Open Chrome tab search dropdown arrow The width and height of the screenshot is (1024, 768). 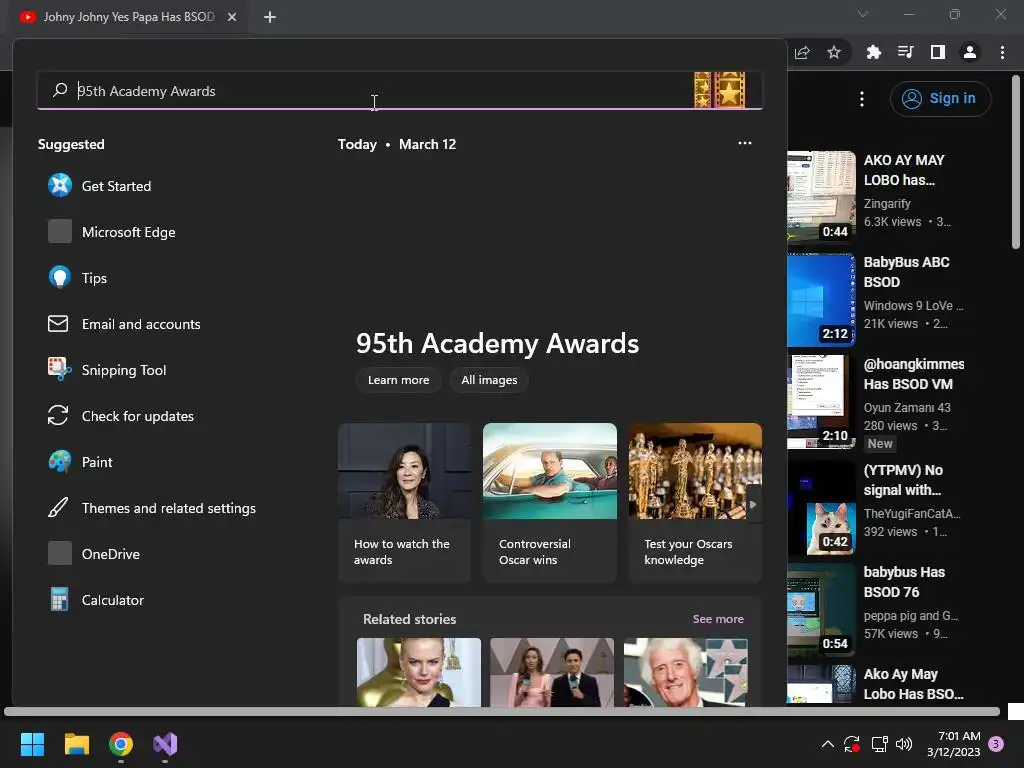pyautogui.click(x=863, y=14)
